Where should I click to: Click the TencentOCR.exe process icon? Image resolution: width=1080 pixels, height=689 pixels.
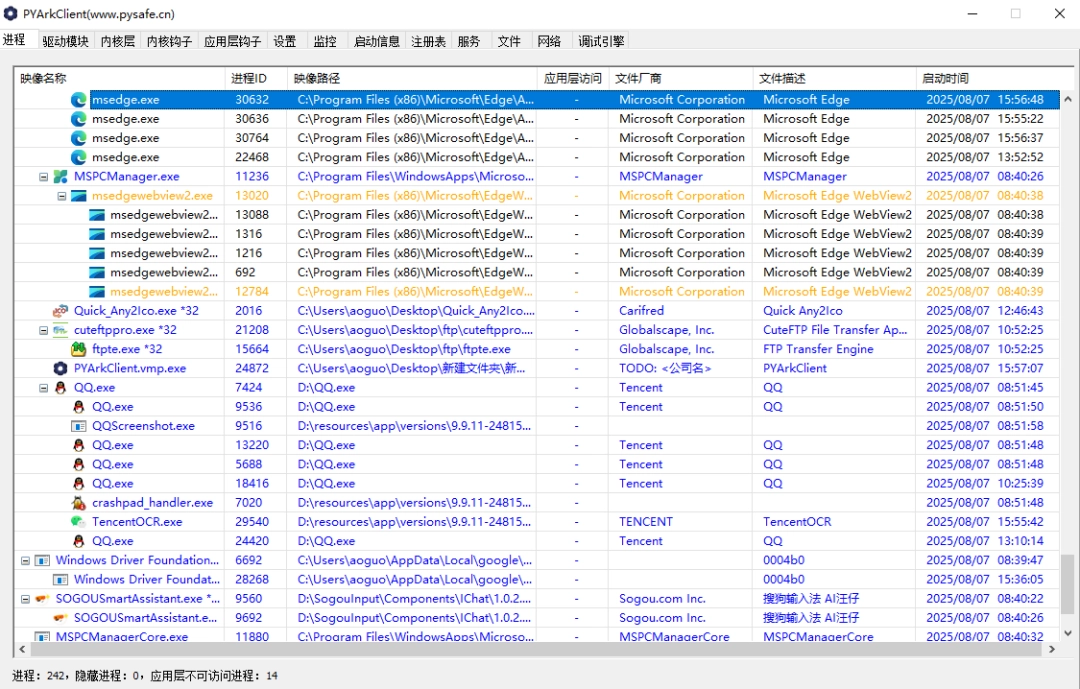coord(79,522)
